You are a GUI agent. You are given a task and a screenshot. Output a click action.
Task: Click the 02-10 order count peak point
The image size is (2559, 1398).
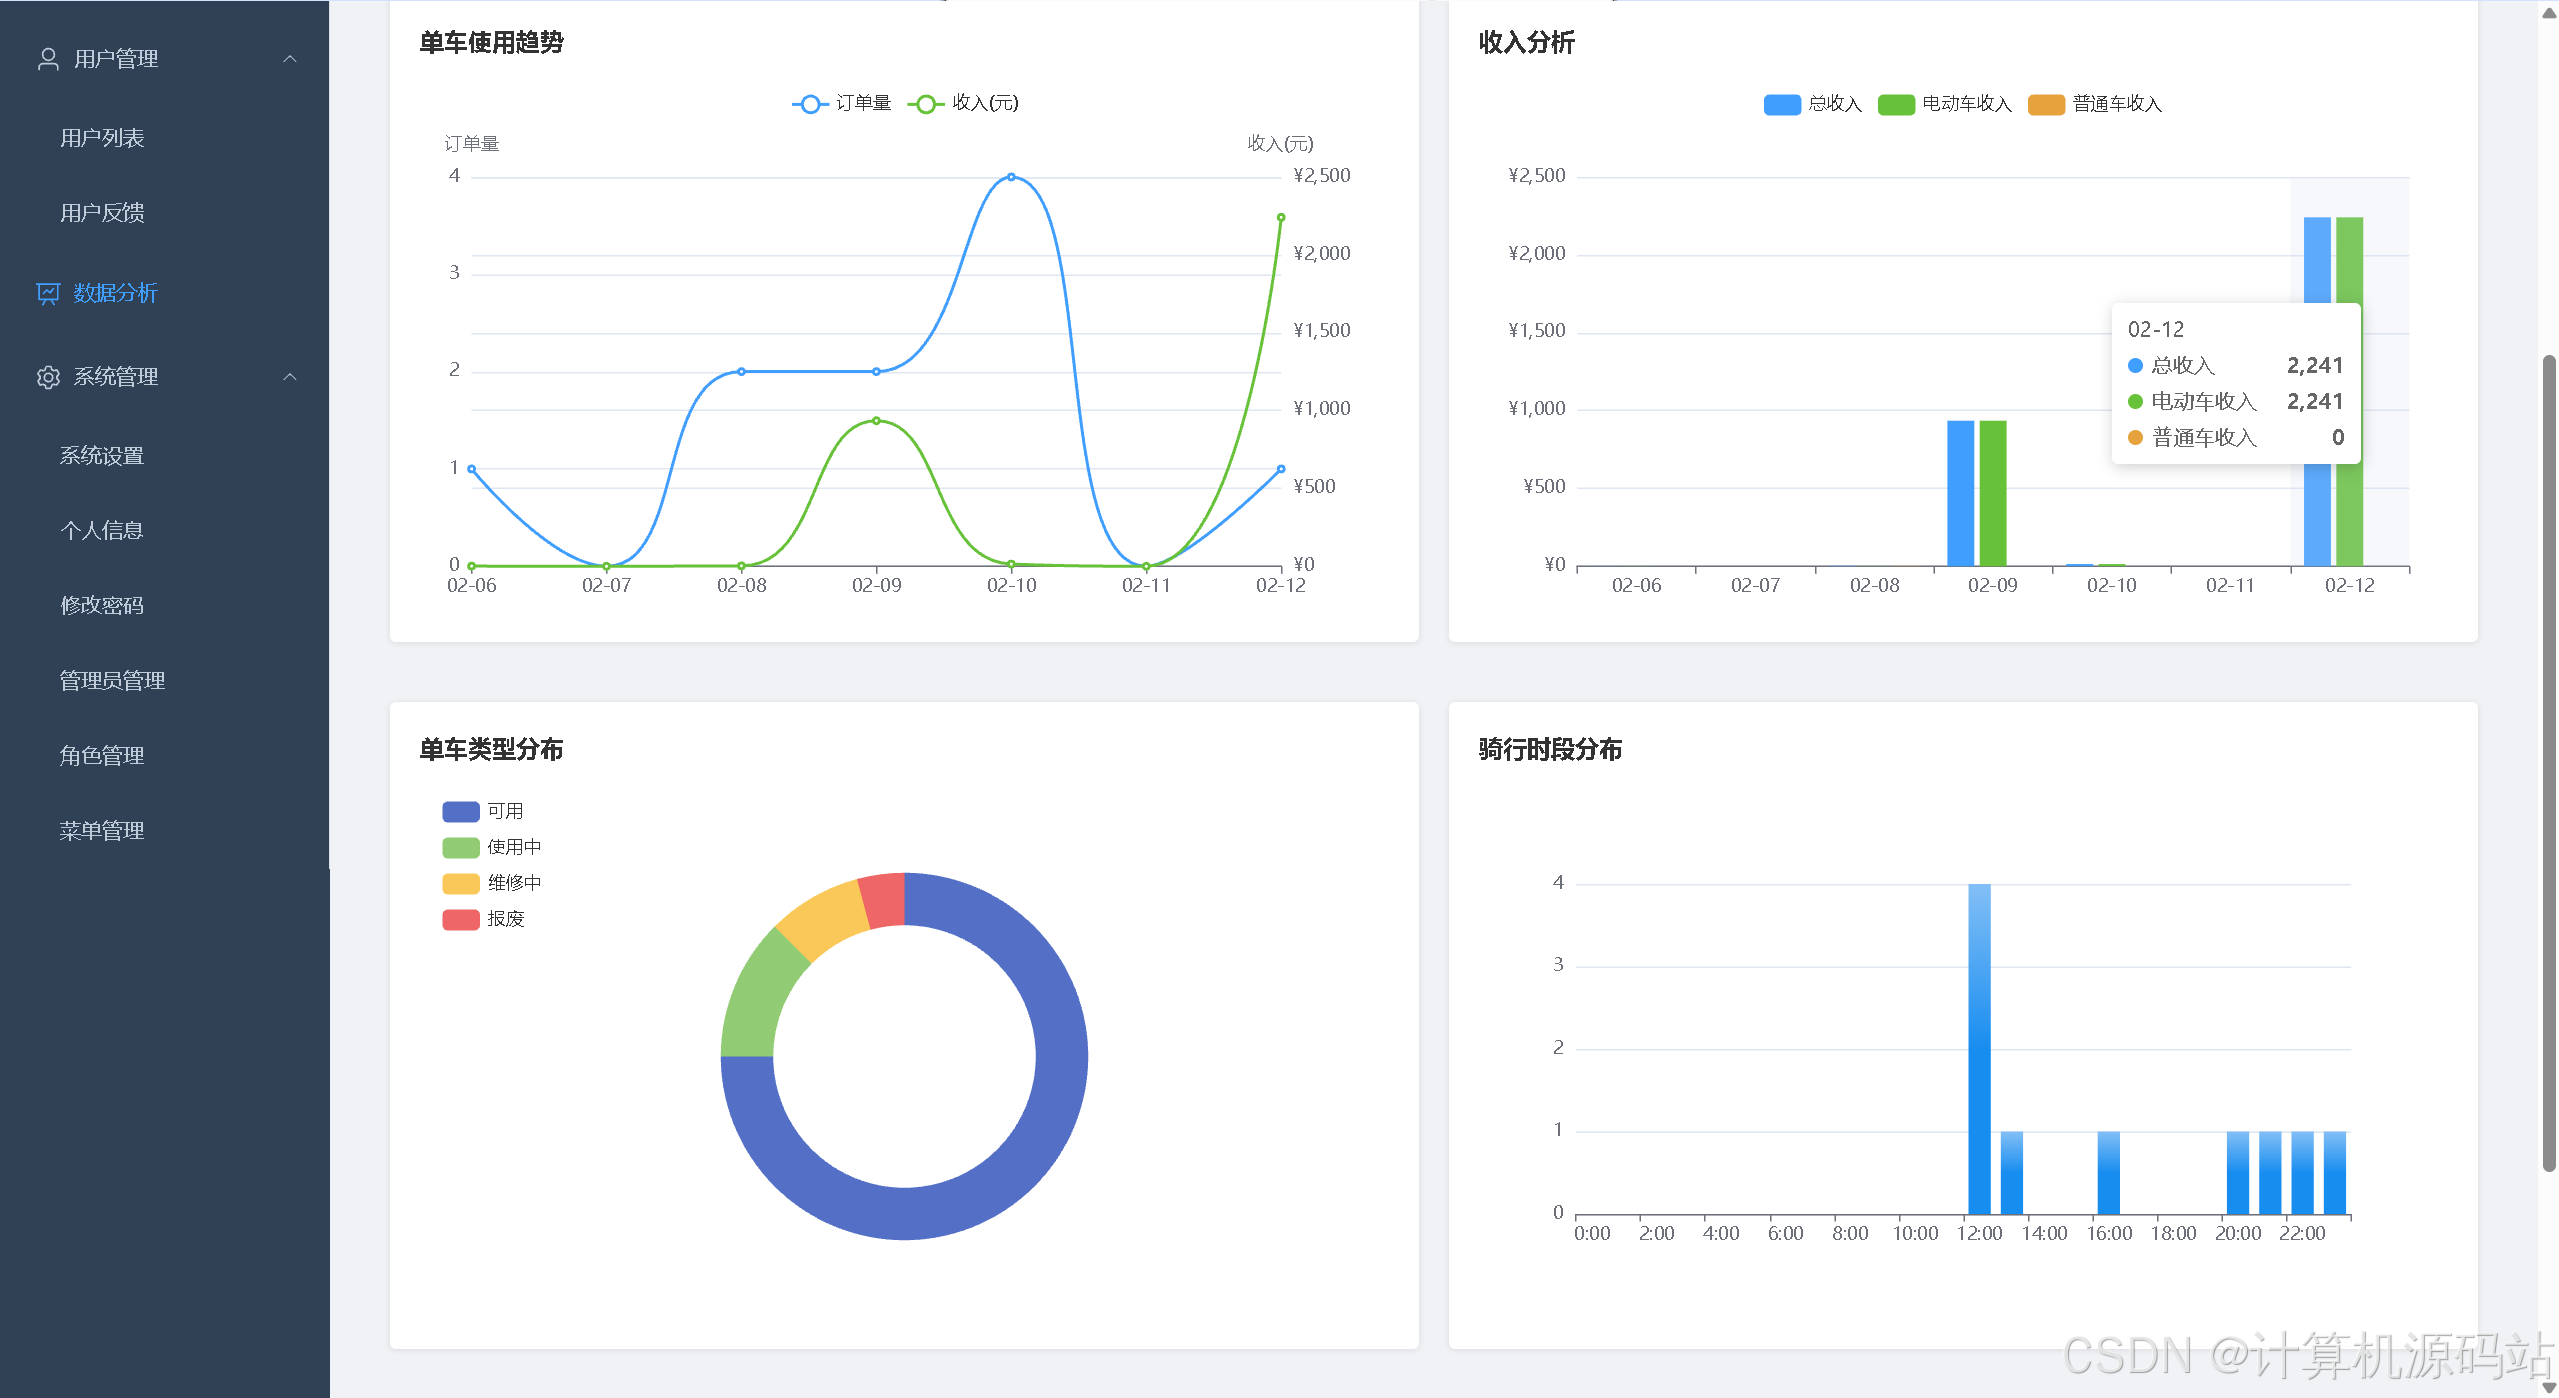(x=1011, y=177)
